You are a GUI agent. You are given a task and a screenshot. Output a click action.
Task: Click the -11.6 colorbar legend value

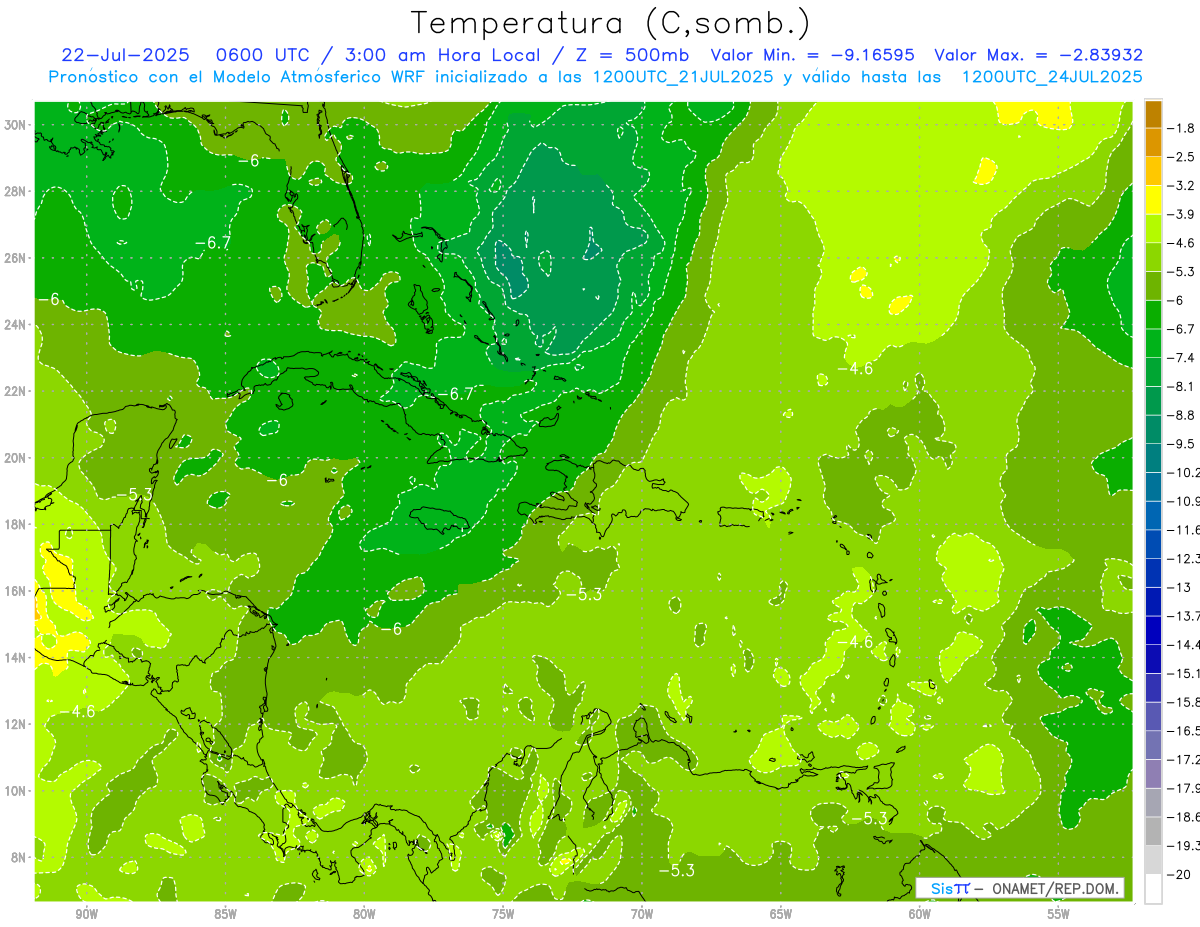click(x=1184, y=530)
